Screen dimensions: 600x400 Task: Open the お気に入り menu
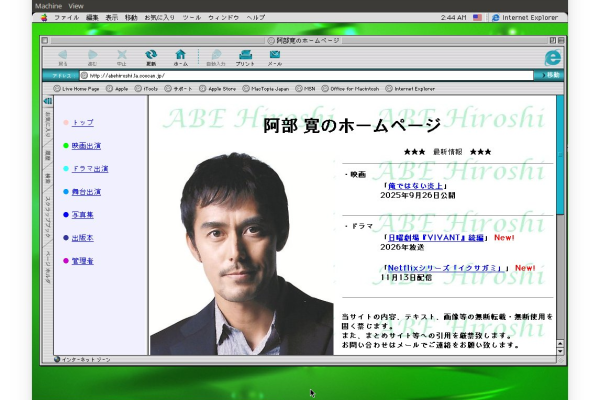point(160,17)
